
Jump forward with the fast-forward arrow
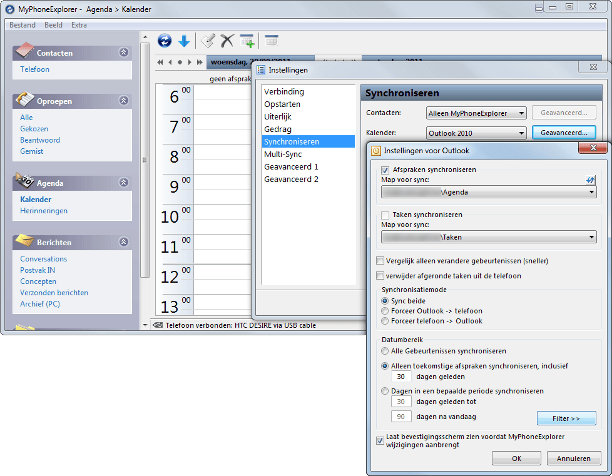[x=199, y=62]
